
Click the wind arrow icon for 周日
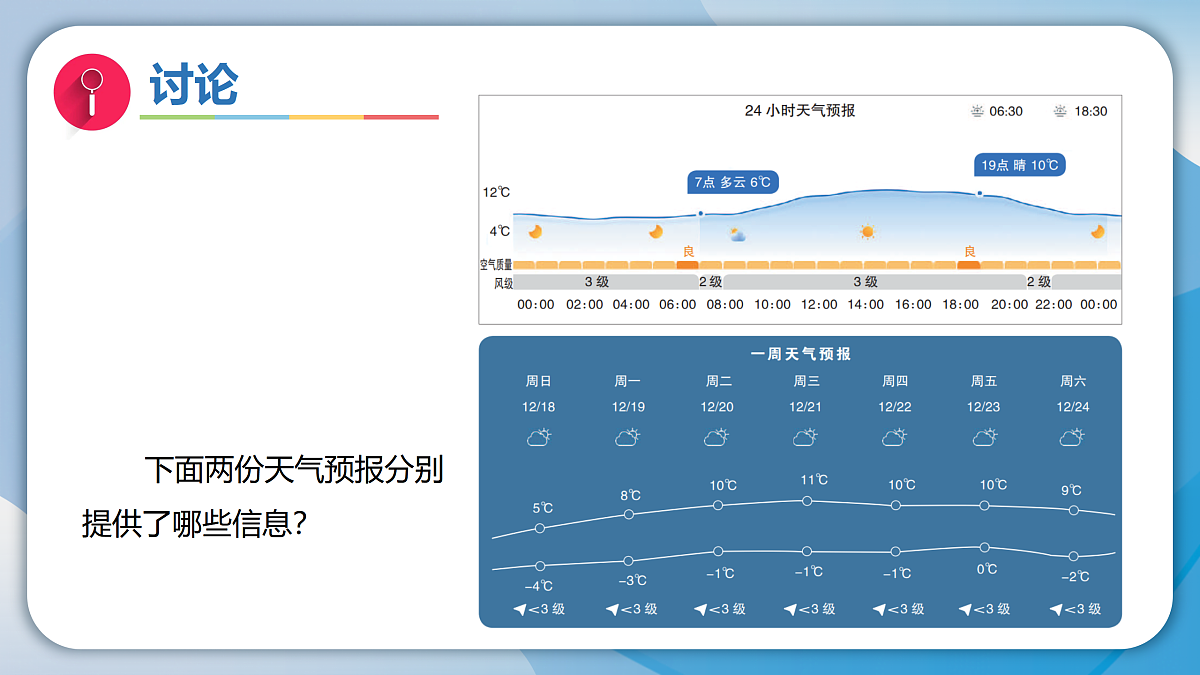520,609
